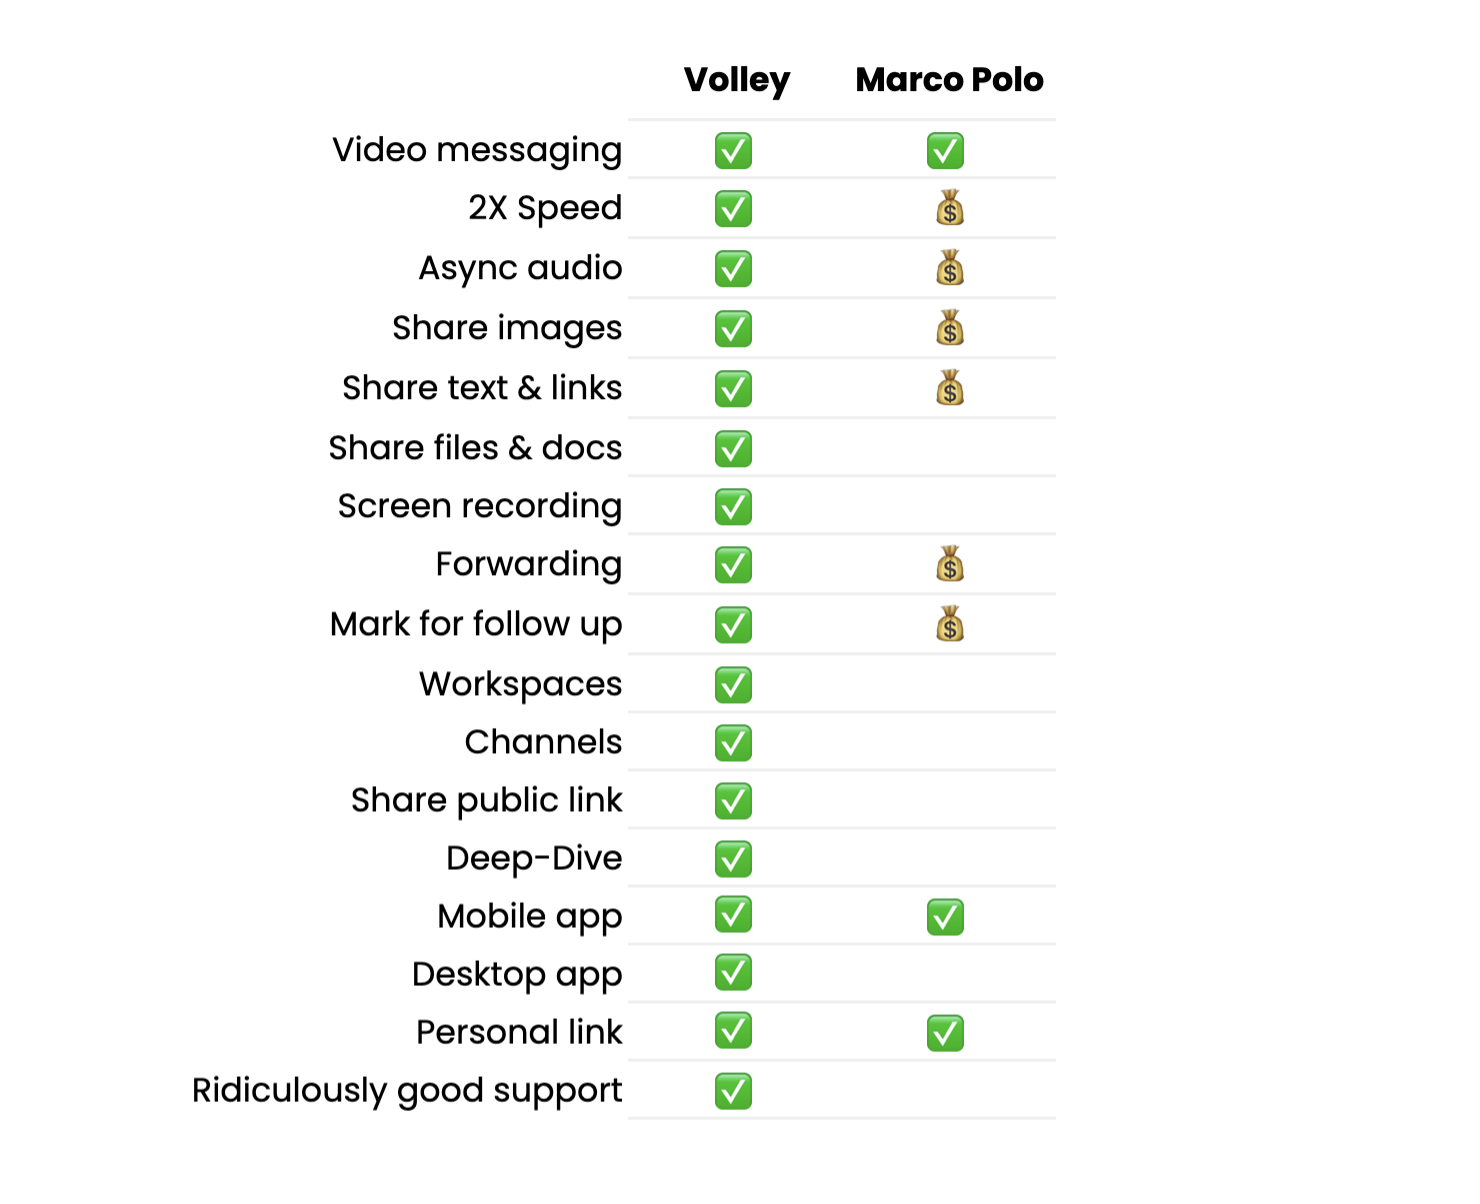Click the Volley column header
Screen dimensions: 1480x1204
point(737,80)
